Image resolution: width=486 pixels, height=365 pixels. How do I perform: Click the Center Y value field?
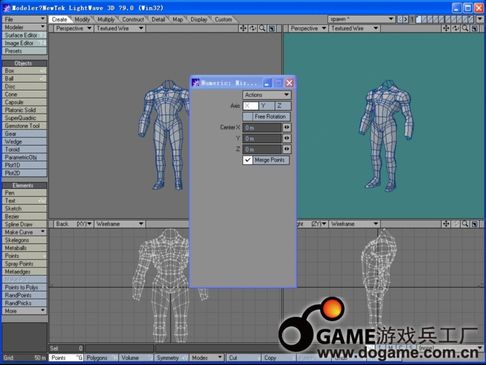[262, 138]
